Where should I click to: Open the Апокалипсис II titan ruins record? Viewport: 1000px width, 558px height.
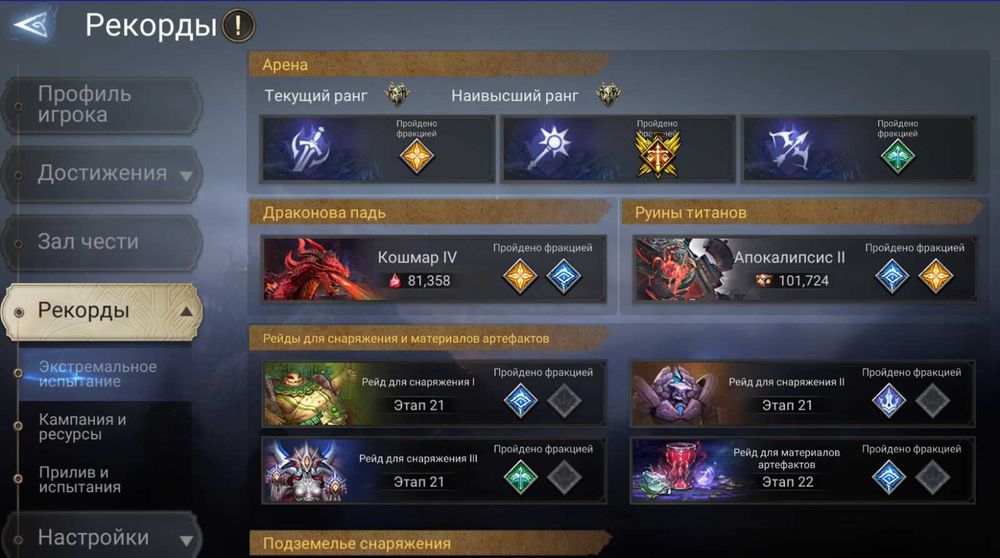(x=804, y=268)
